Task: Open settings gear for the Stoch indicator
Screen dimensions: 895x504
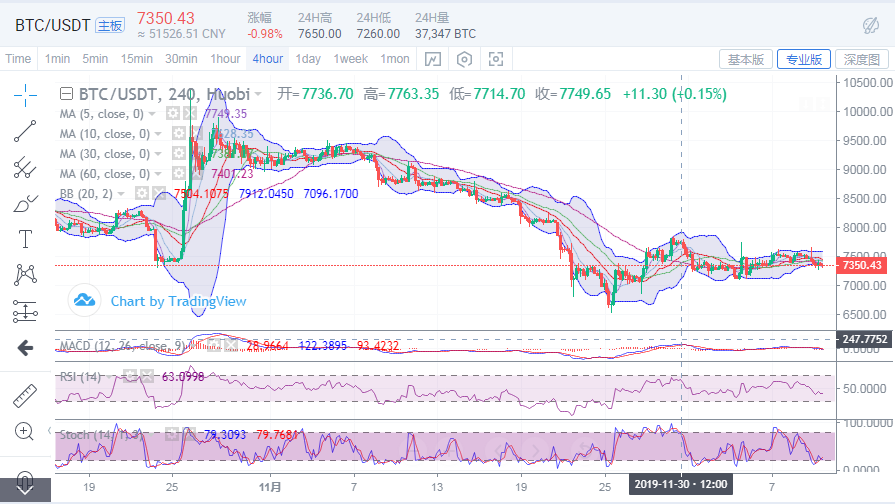Action: coord(172,434)
